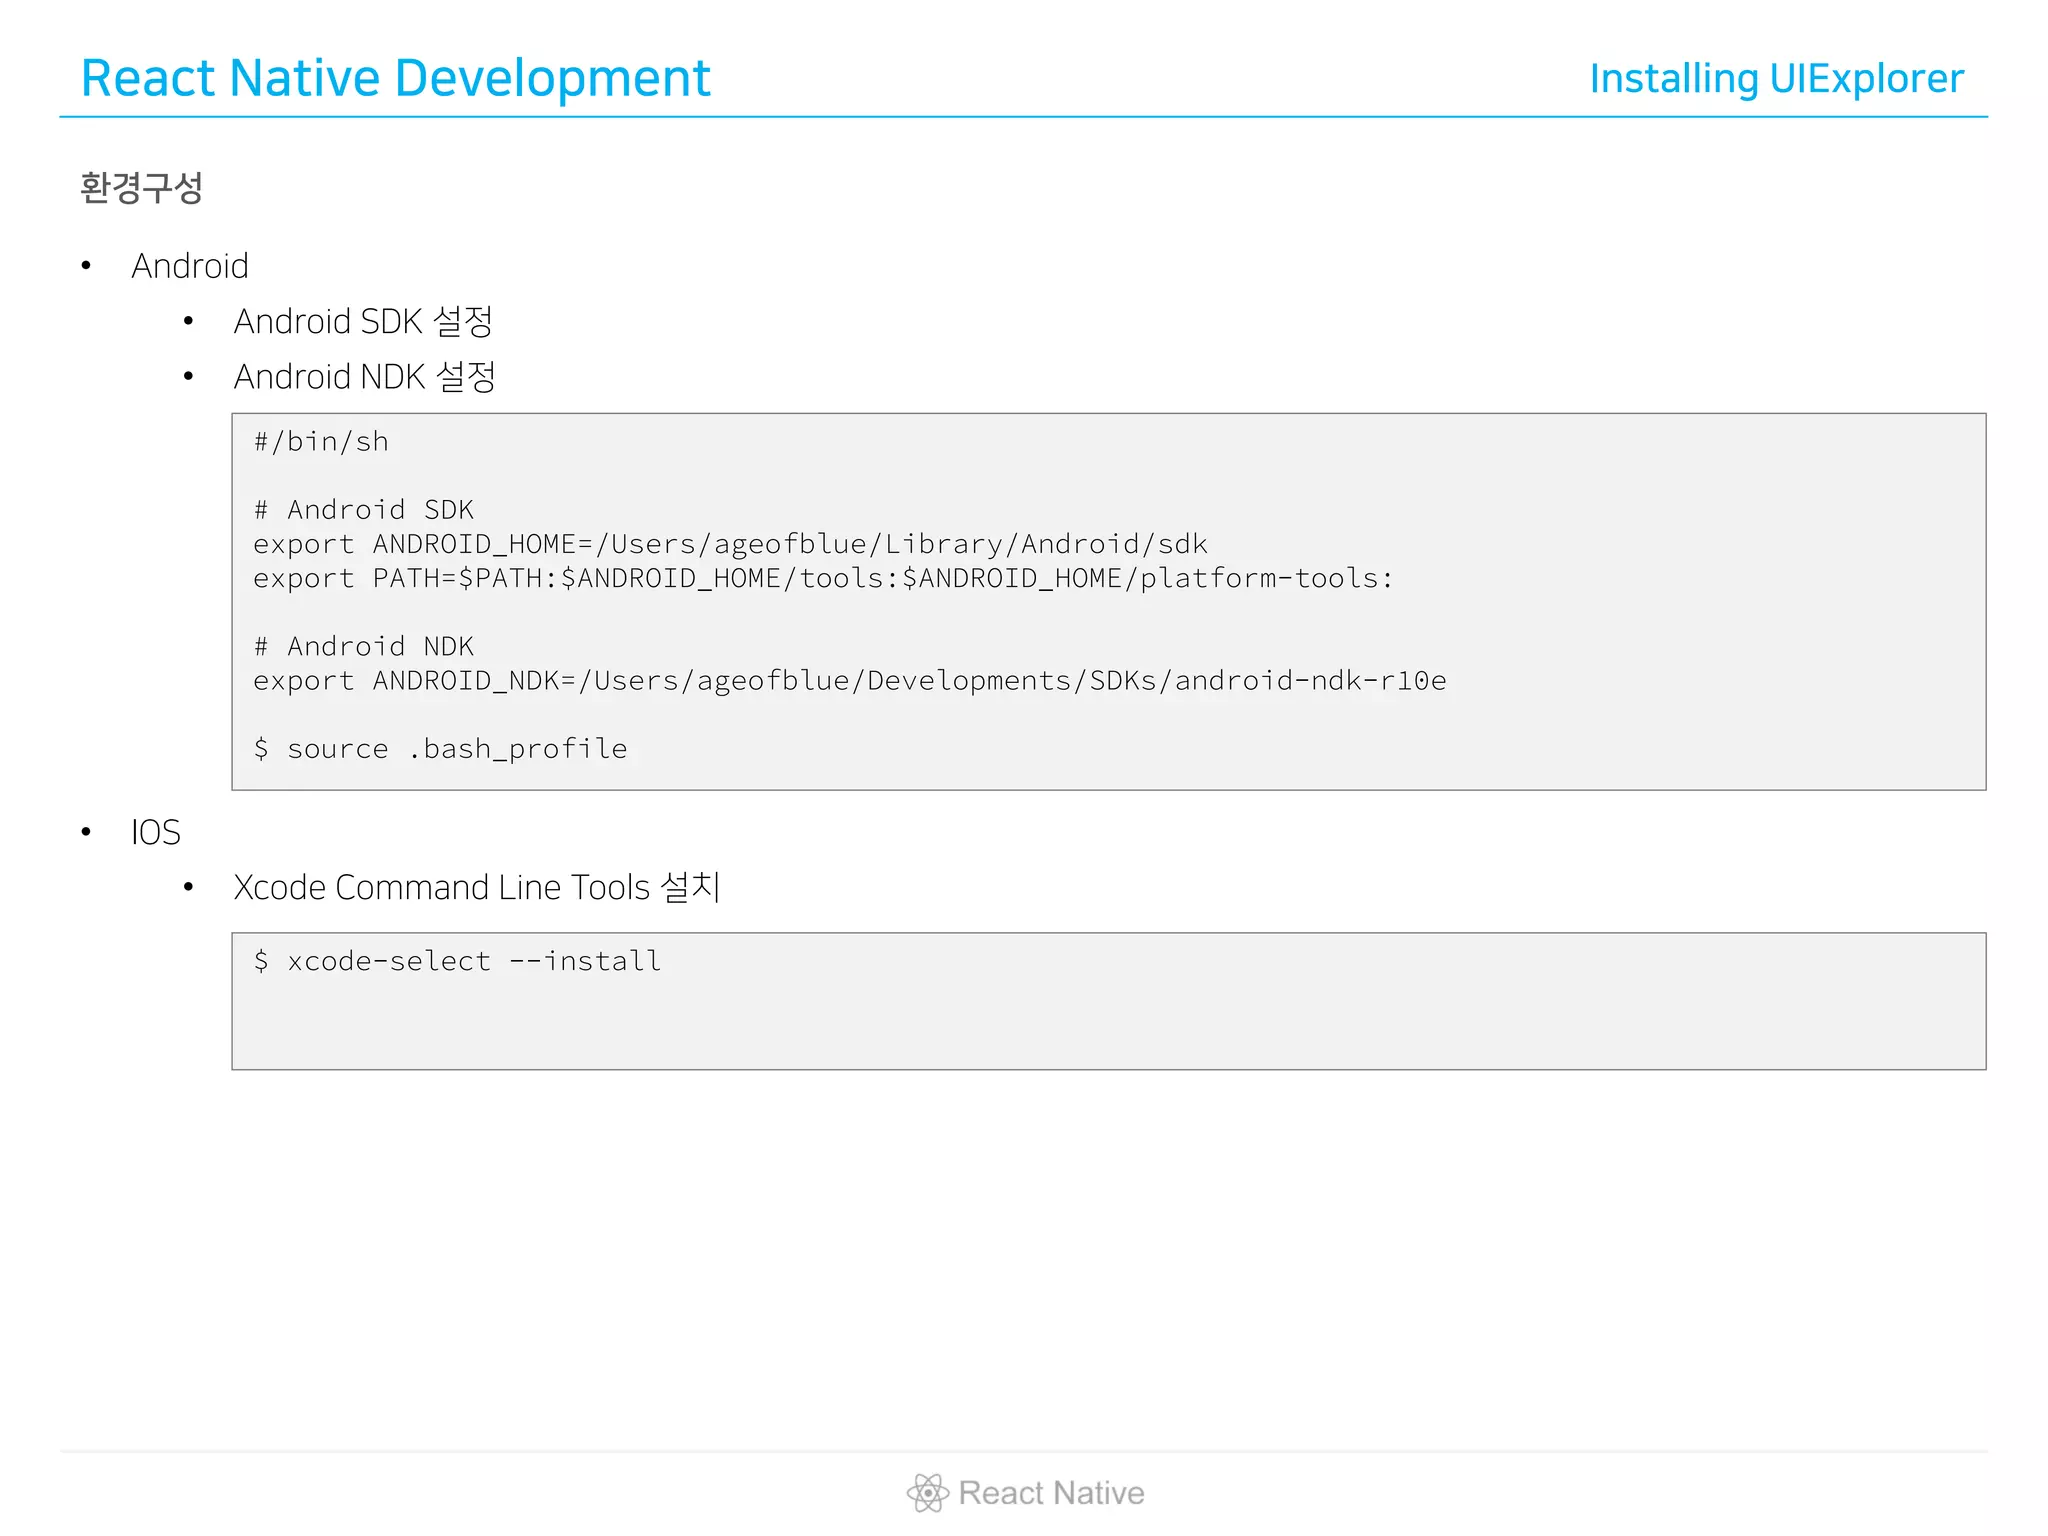Click the Installing UIExplorer heading

pos(1776,79)
